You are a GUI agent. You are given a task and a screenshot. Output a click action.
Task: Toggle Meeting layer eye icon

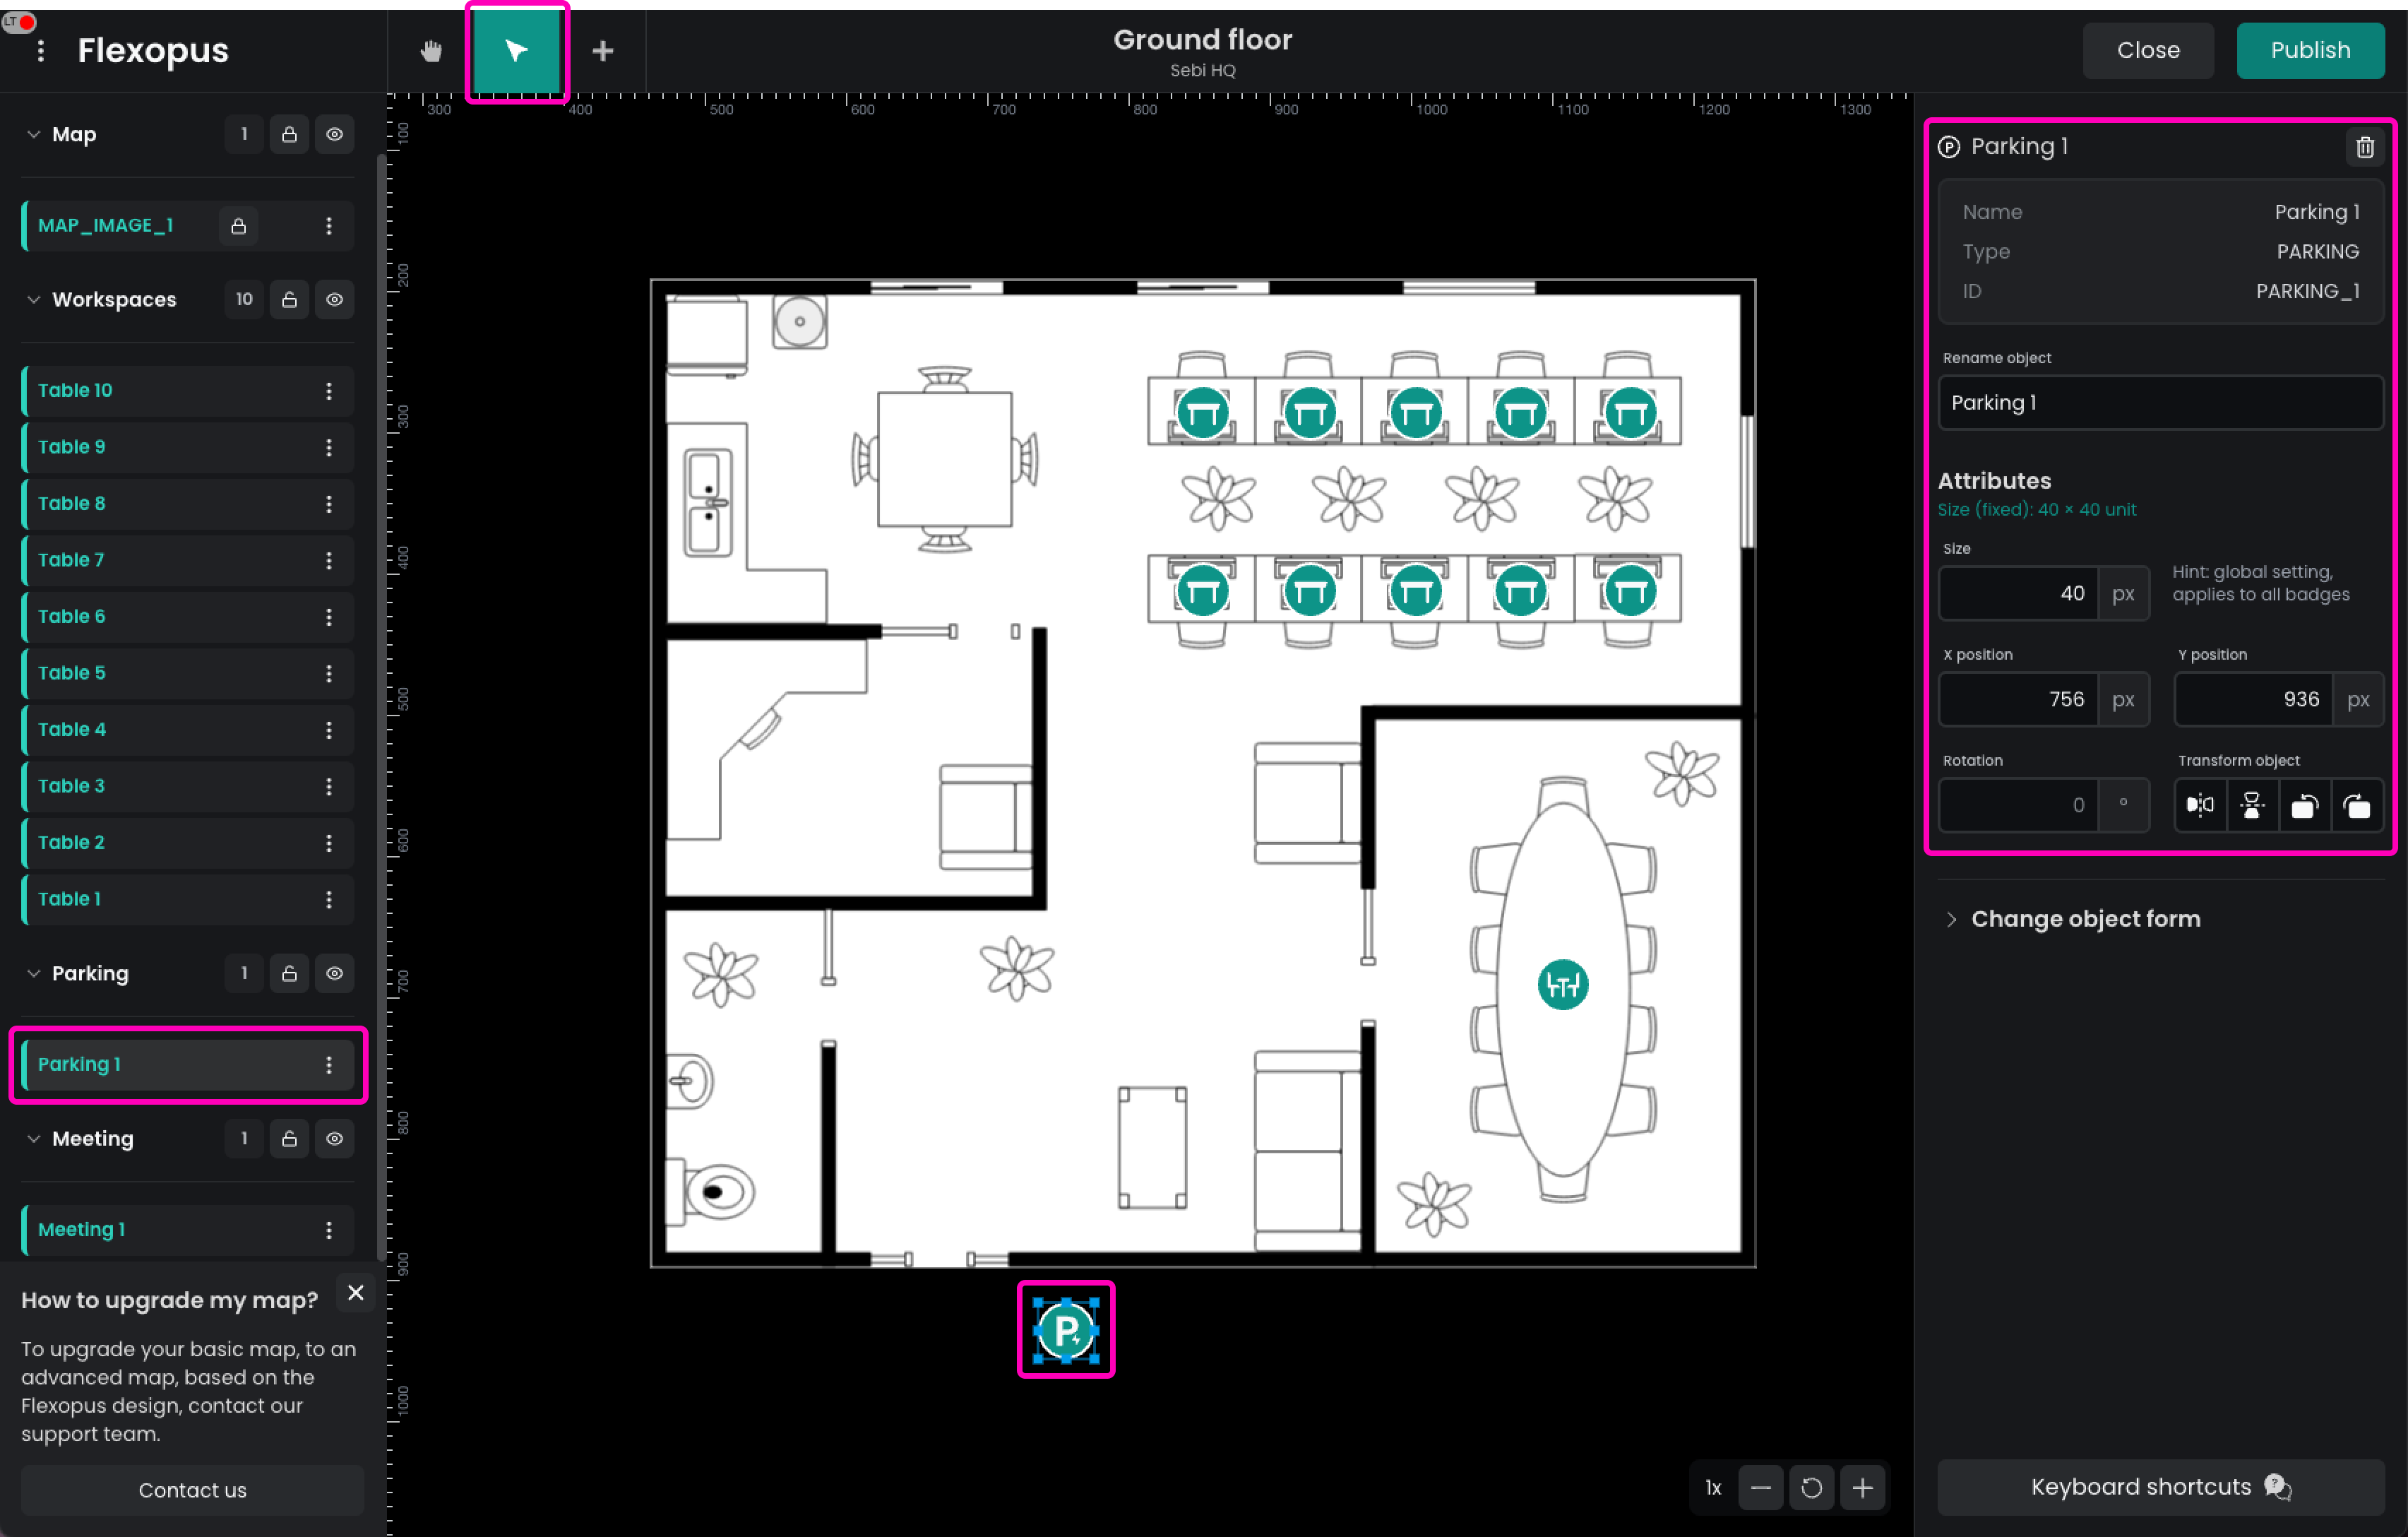coord(335,1138)
